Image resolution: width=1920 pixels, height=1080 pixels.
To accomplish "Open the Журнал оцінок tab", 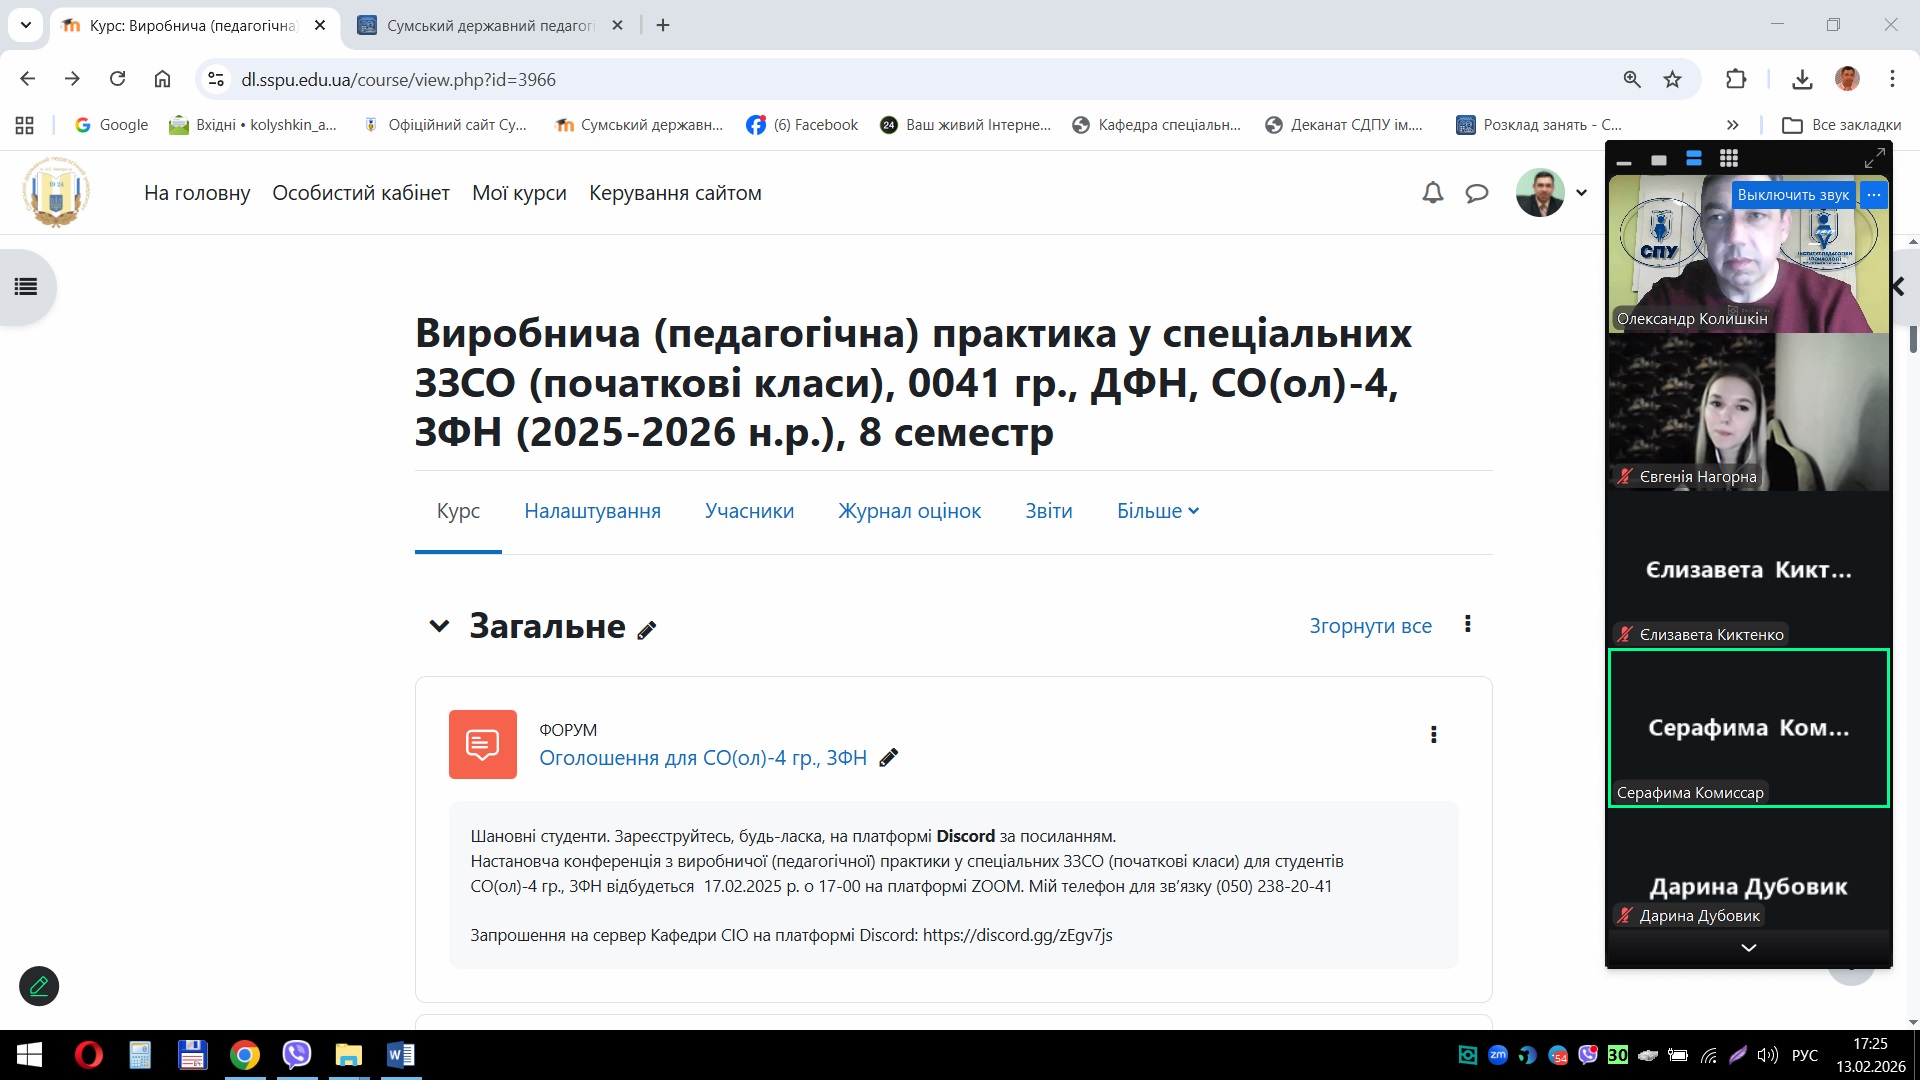I will pyautogui.click(x=909, y=511).
